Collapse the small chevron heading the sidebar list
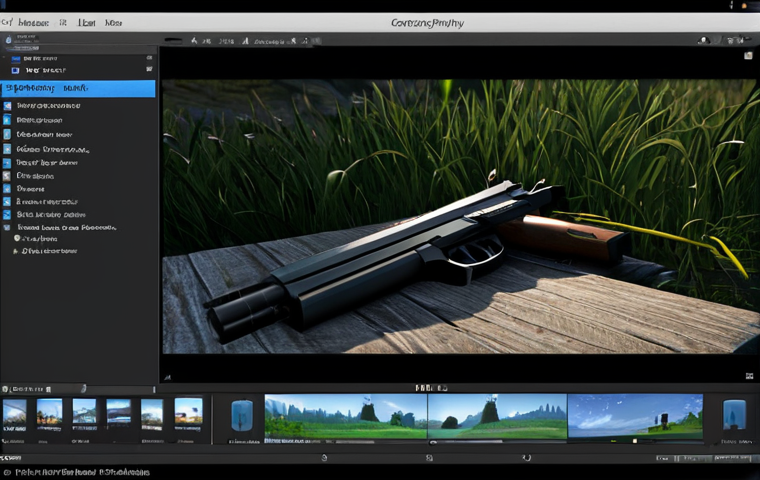 pos(4,58)
